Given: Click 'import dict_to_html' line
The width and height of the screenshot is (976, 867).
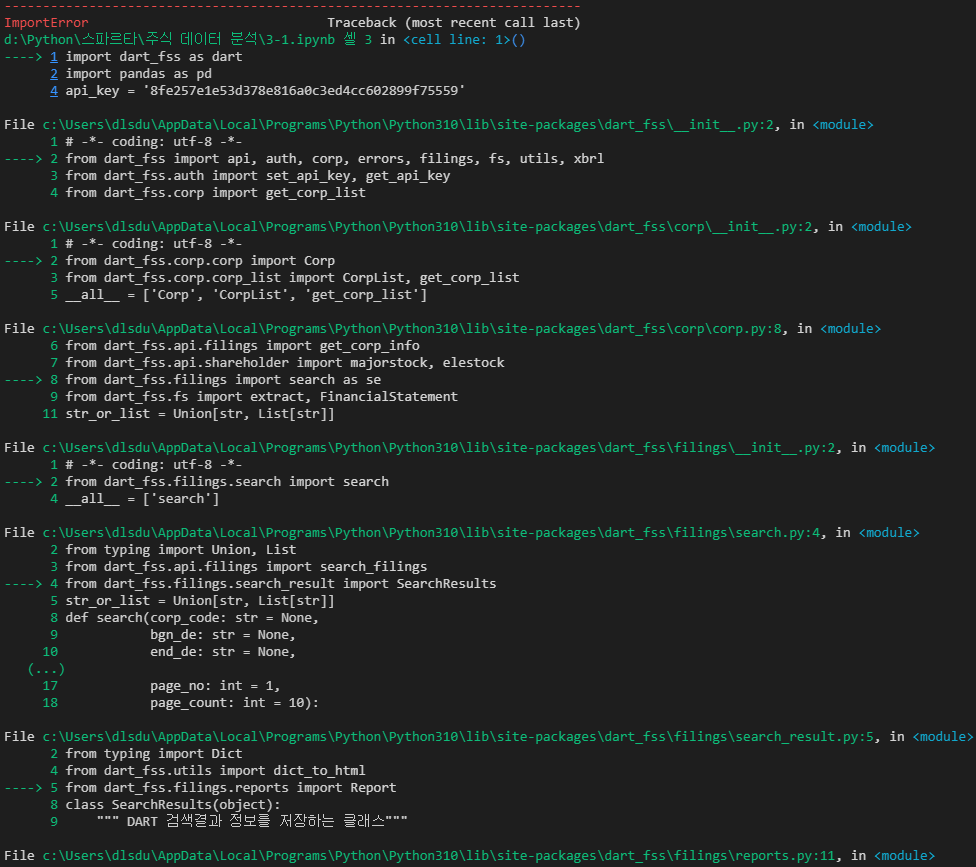Looking at the screenshot, I should (215, 771).
